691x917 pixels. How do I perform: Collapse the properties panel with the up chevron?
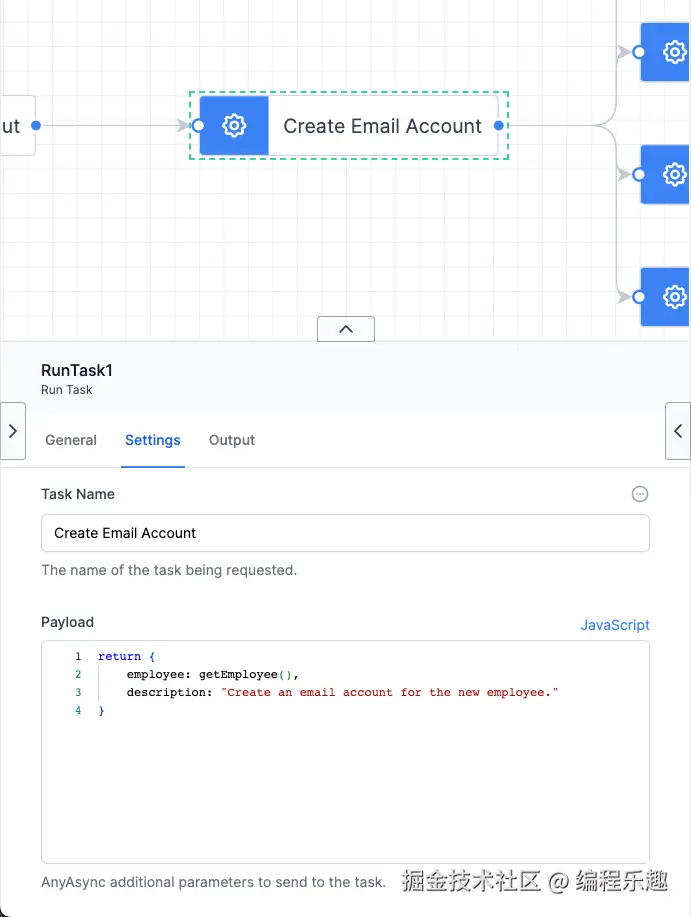346,329
